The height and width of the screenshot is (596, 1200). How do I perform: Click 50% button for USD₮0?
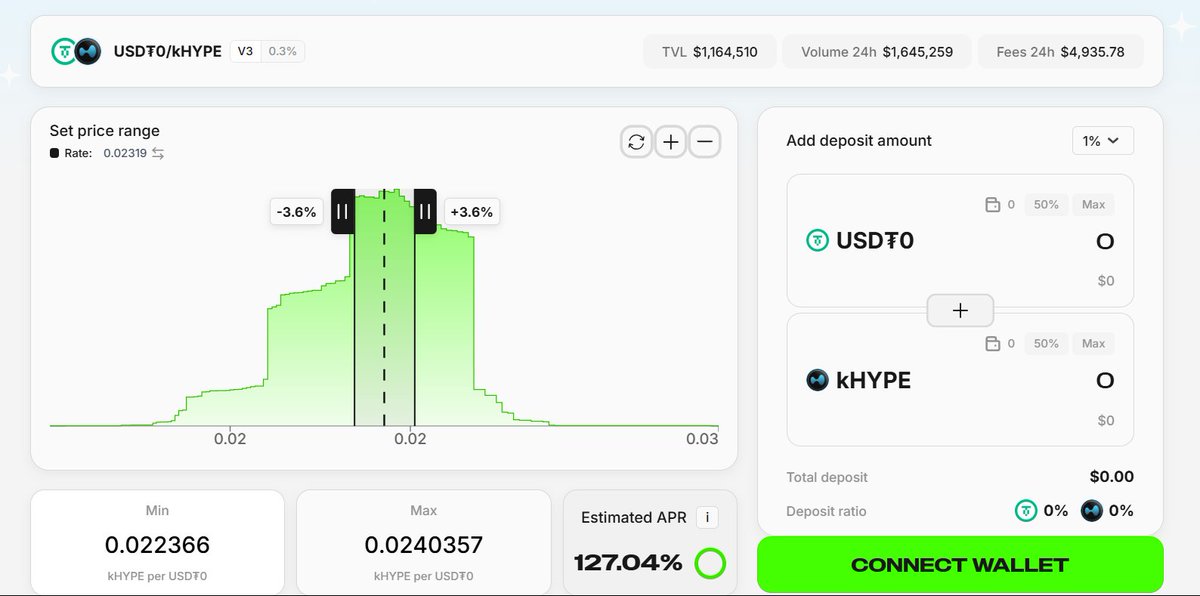1046,205
